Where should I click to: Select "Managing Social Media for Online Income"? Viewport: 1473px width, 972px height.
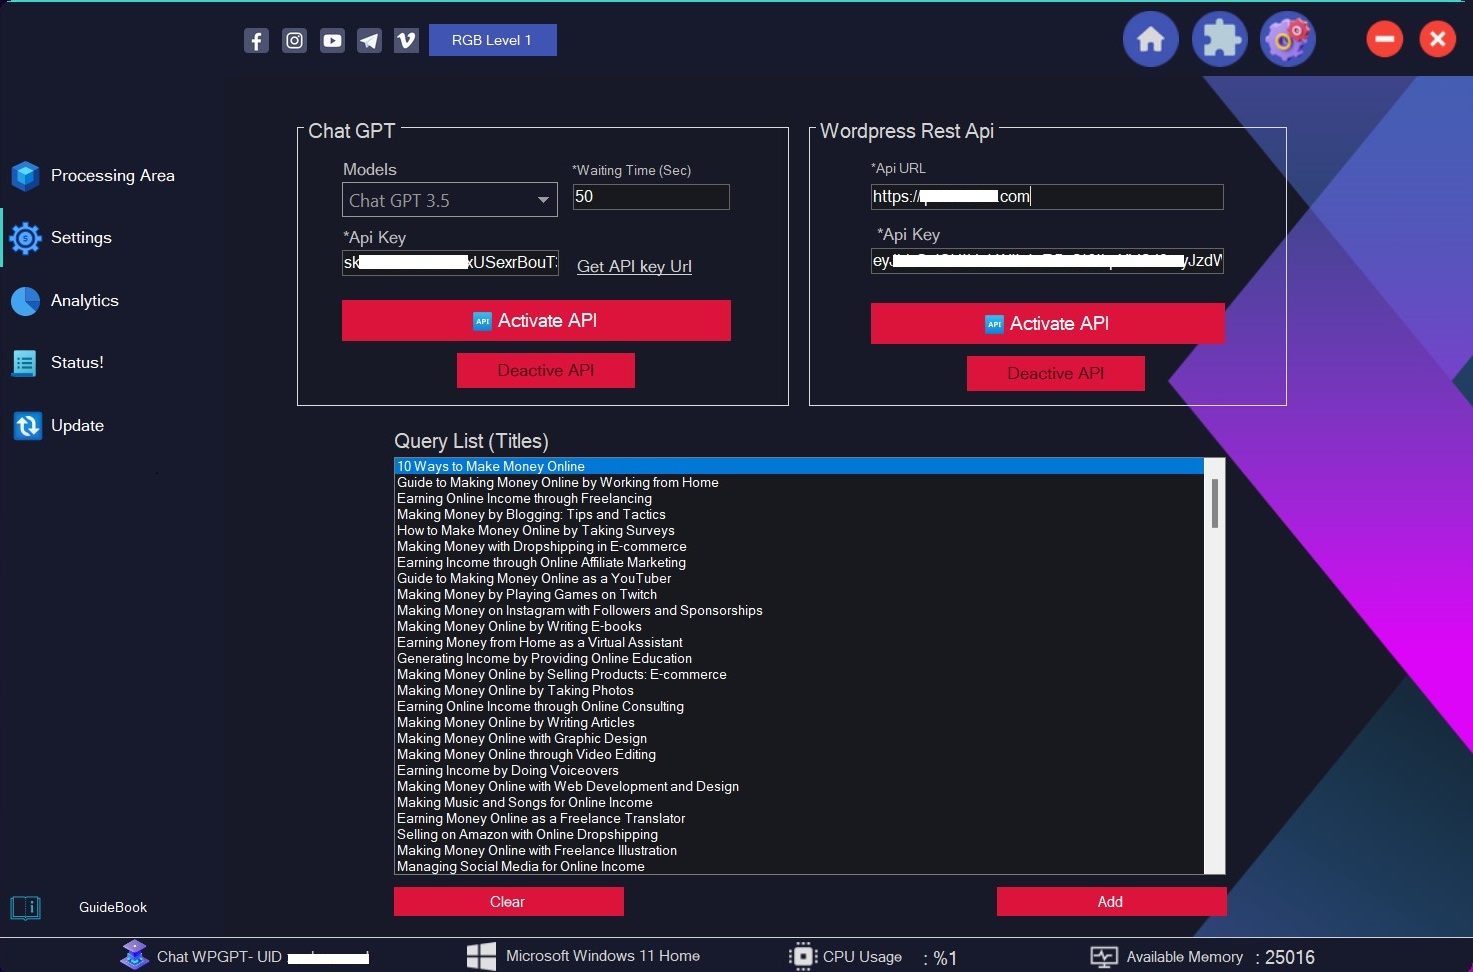tap(799, 866)
